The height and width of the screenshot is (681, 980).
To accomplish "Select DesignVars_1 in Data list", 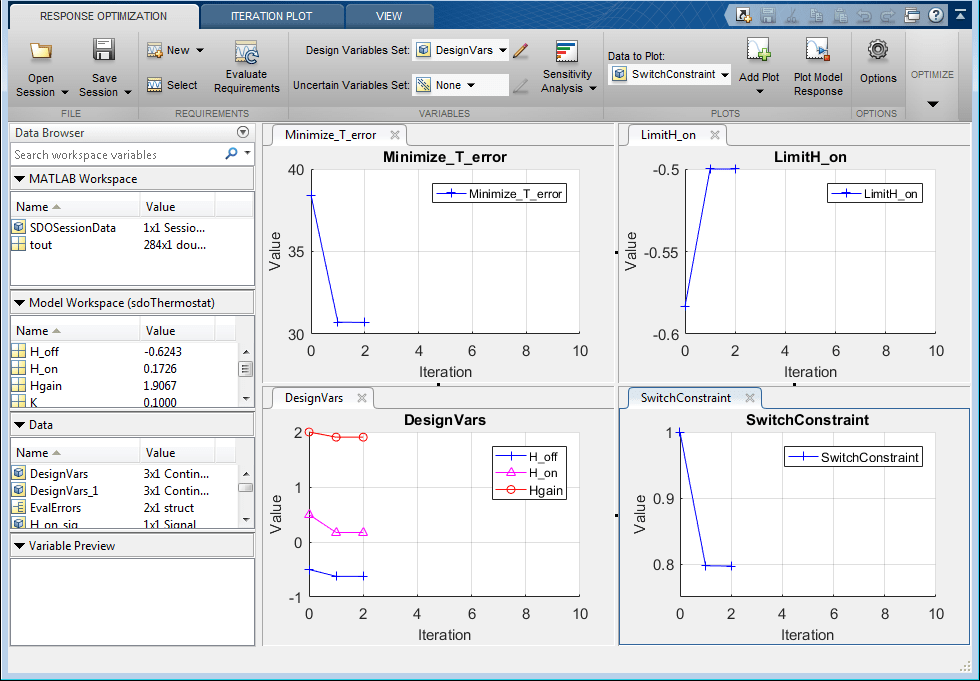I will tap(124, 490).
